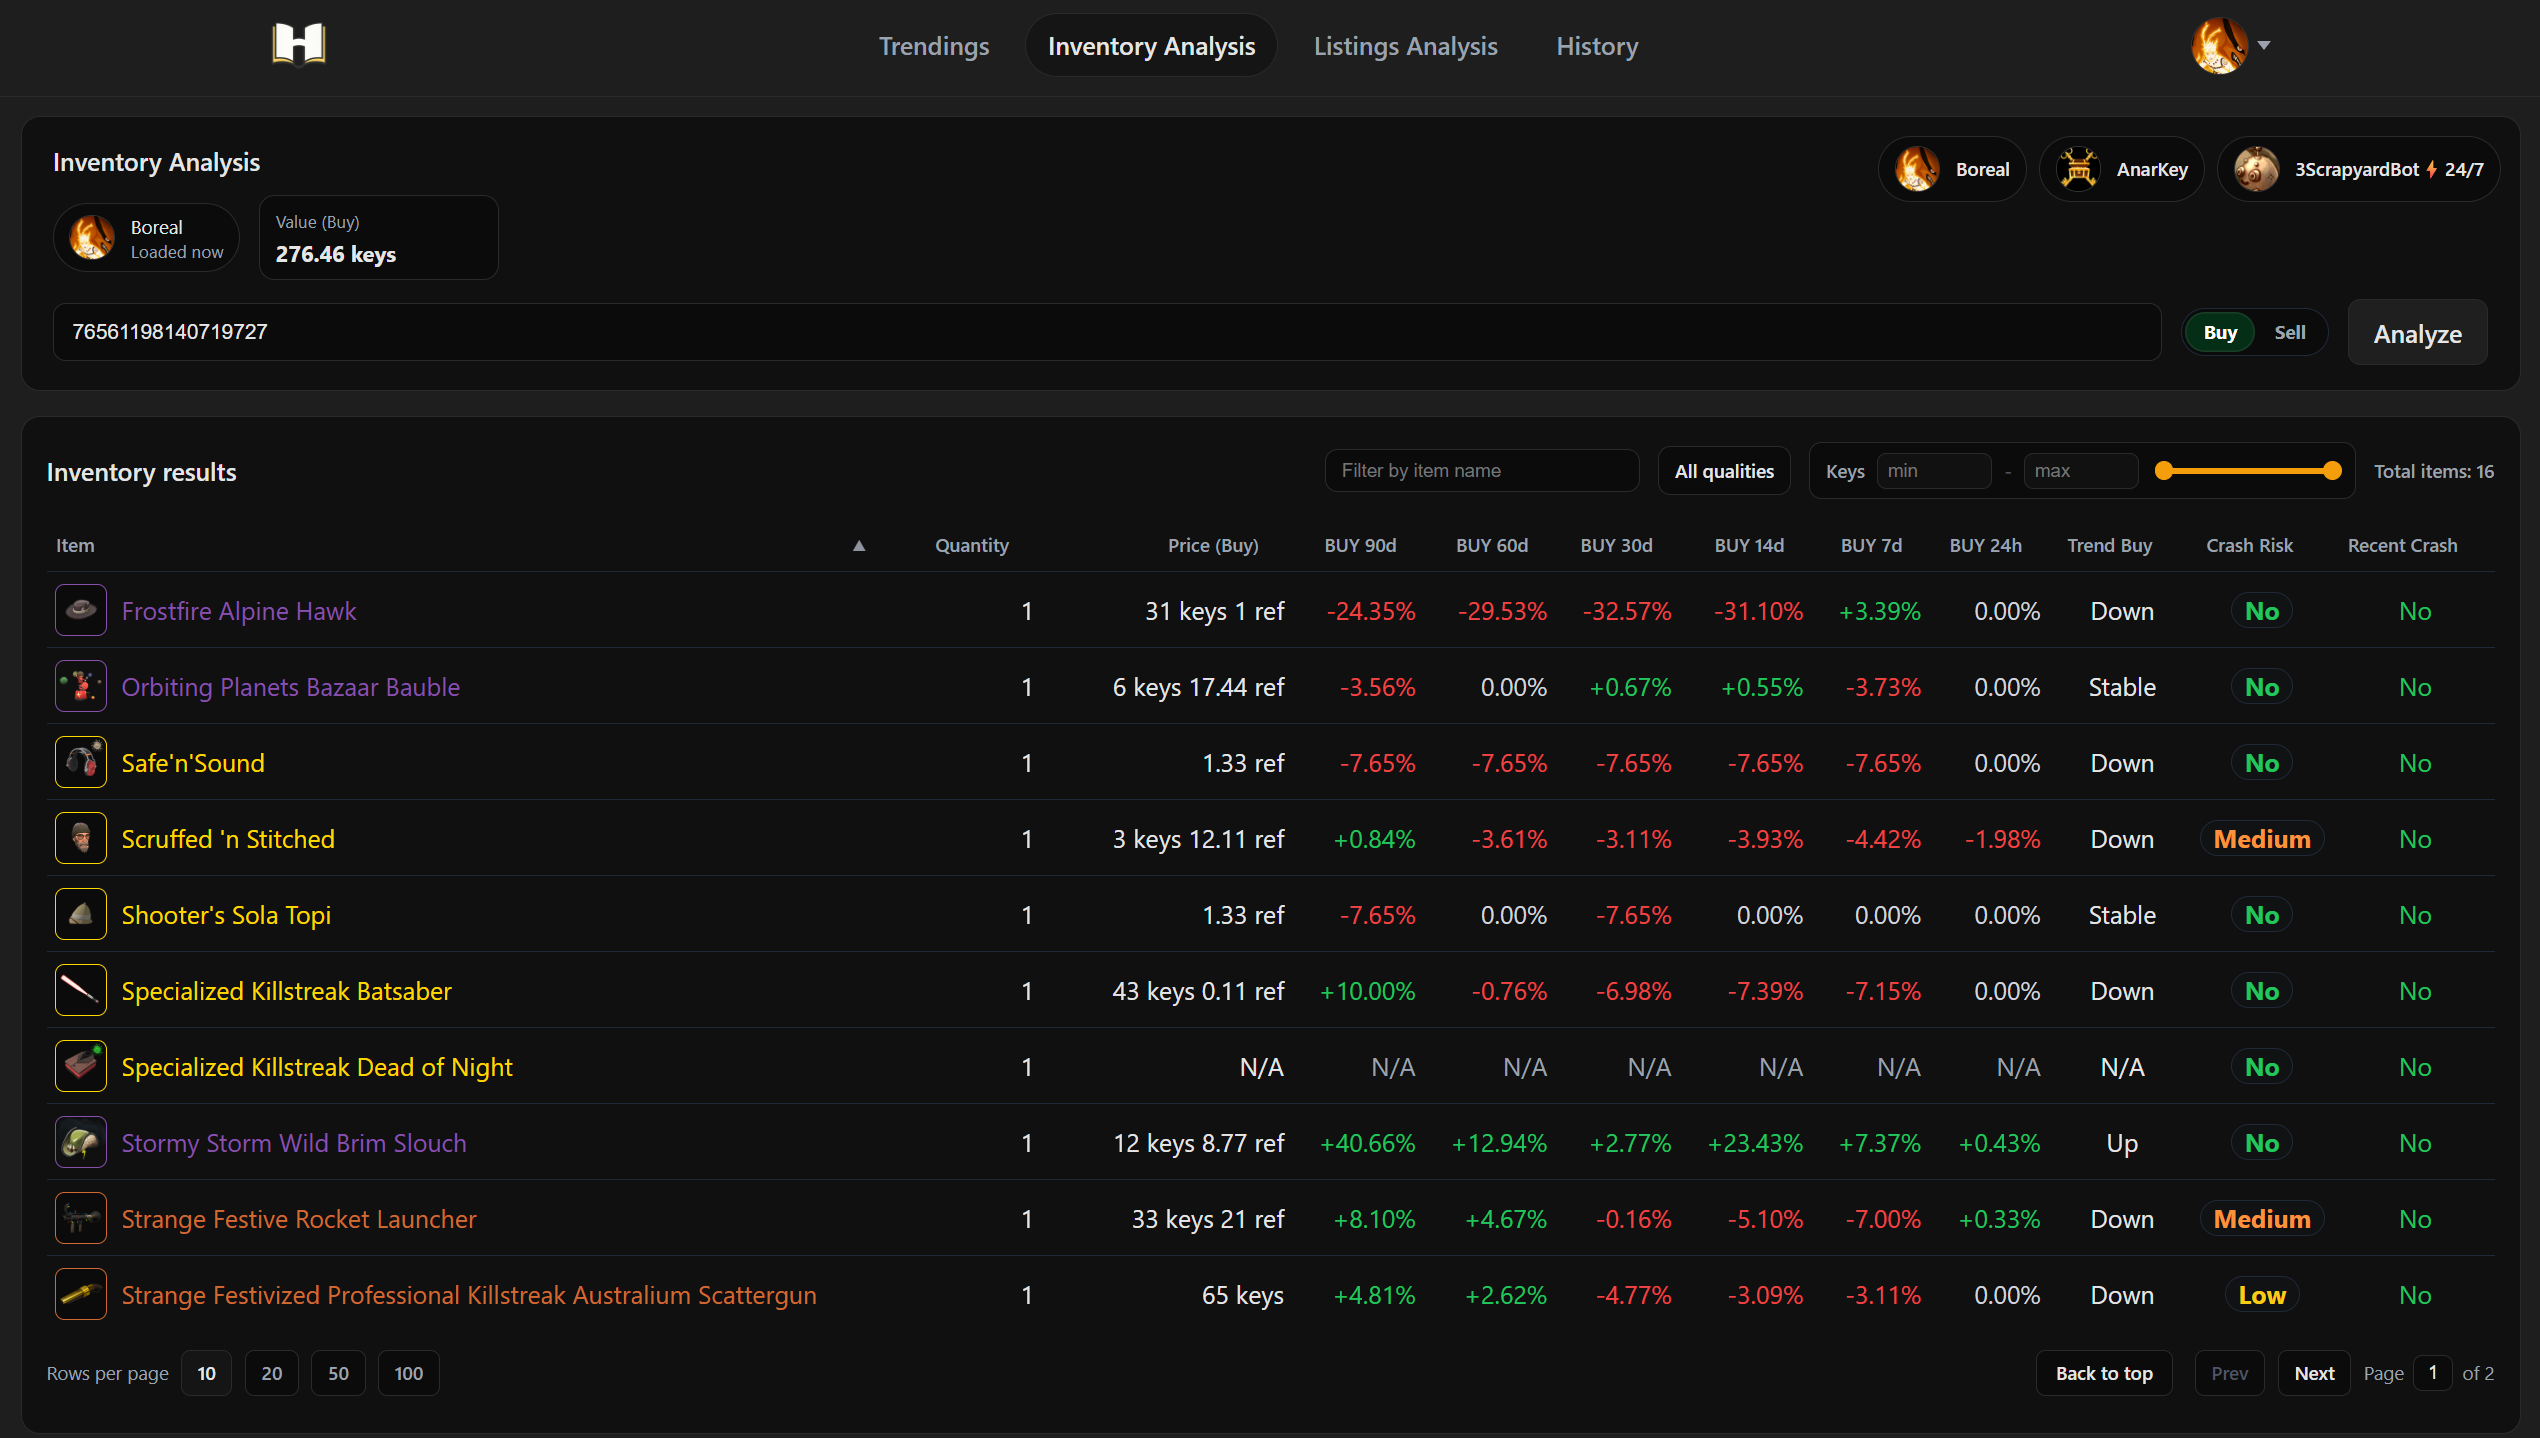Click the Keys max input
Image resolution: width=2540 pixels, height=1438 pixels.
2080,471
